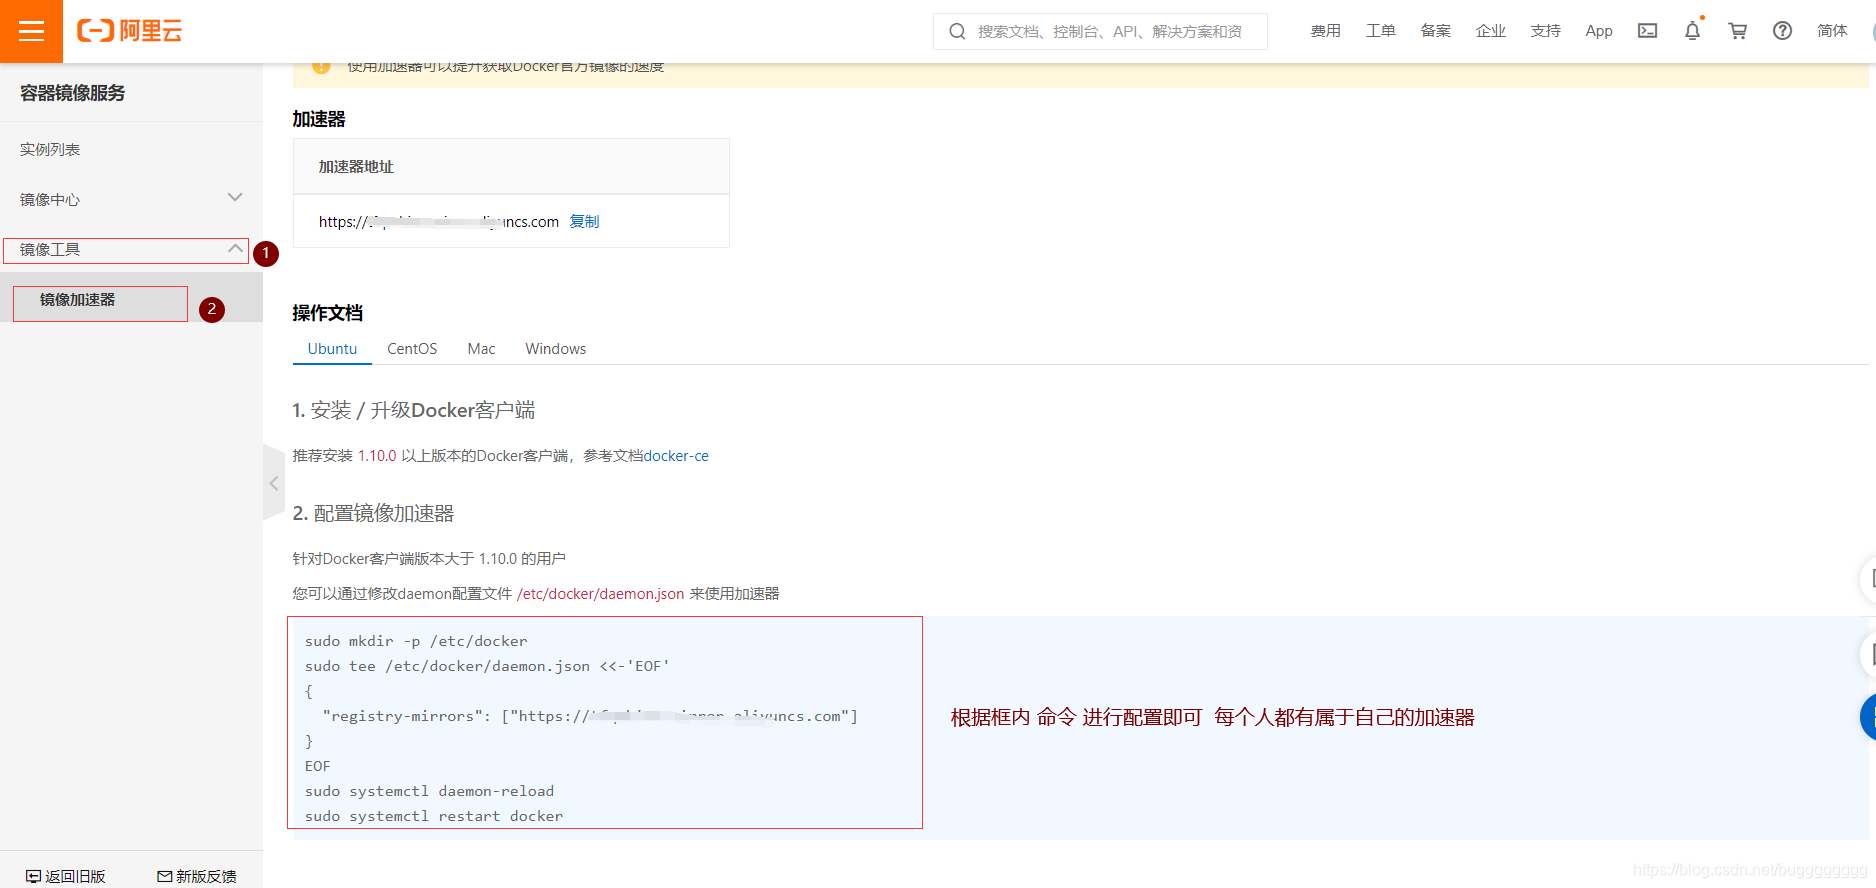This screenshot has height=888, width=1876.
Task: Switch to the Ubuntu tab
Action: point(332,348)
